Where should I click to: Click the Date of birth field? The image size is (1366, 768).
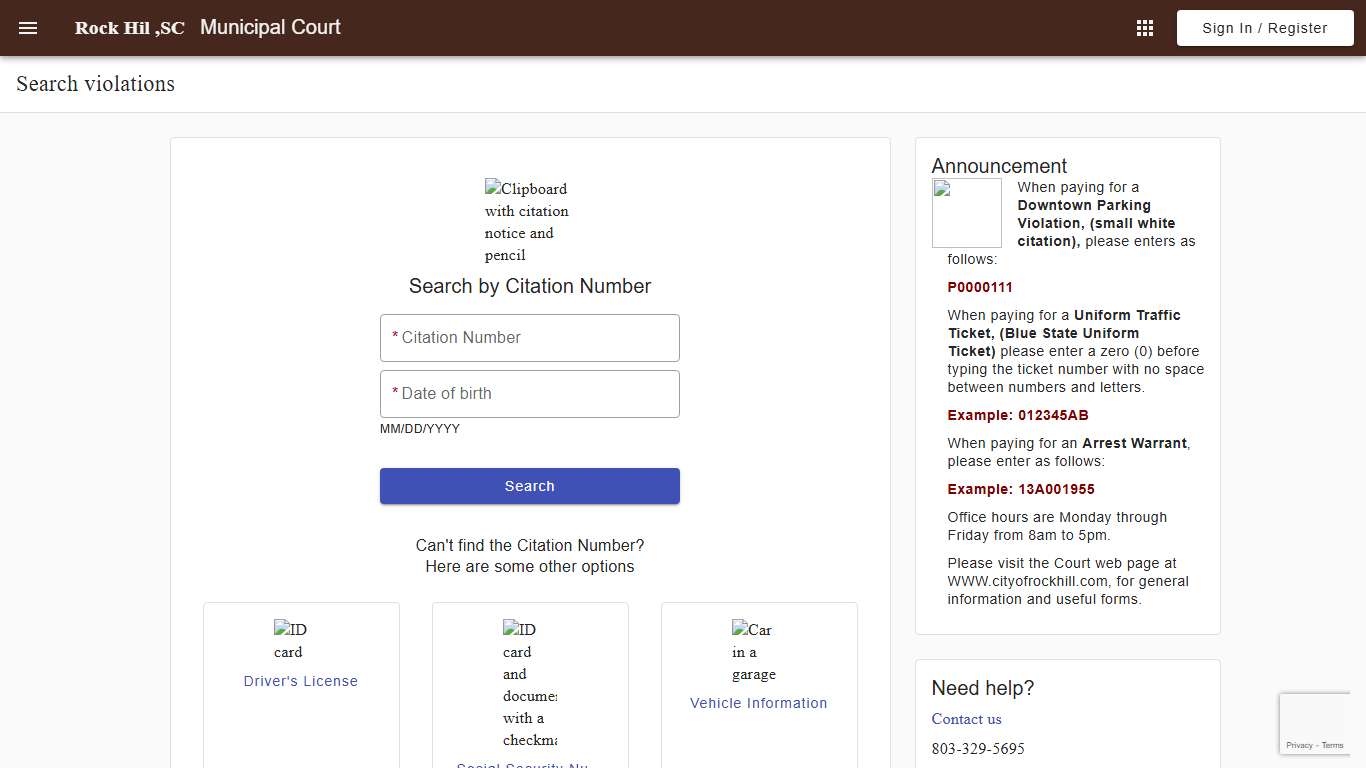click(x=529, y=393)
